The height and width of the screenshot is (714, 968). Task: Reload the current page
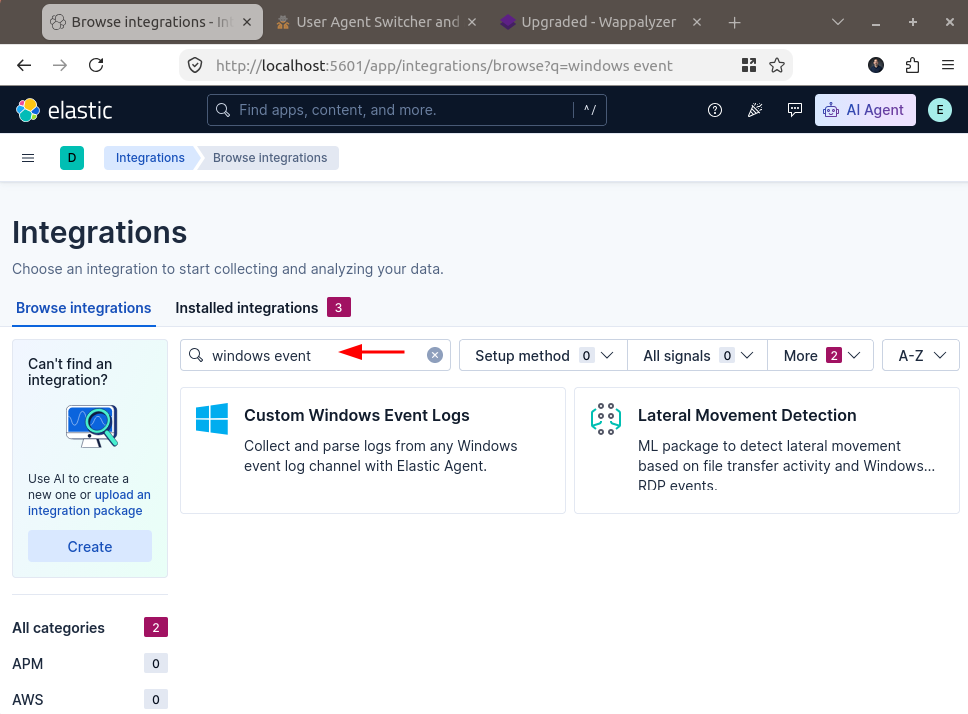point(96,65)
